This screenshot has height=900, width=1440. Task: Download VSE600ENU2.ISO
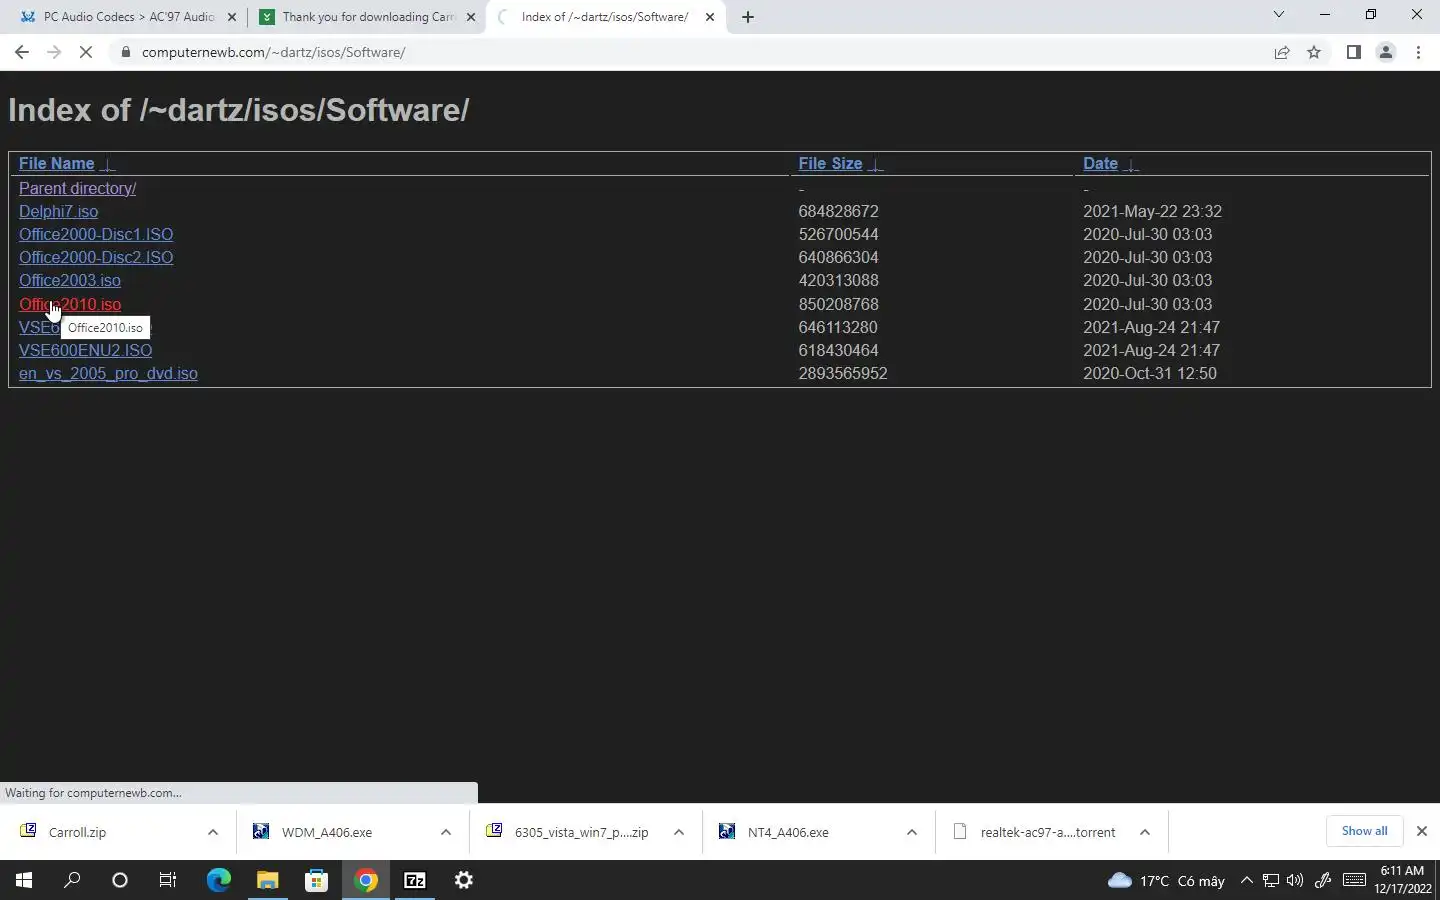point(85,350)
